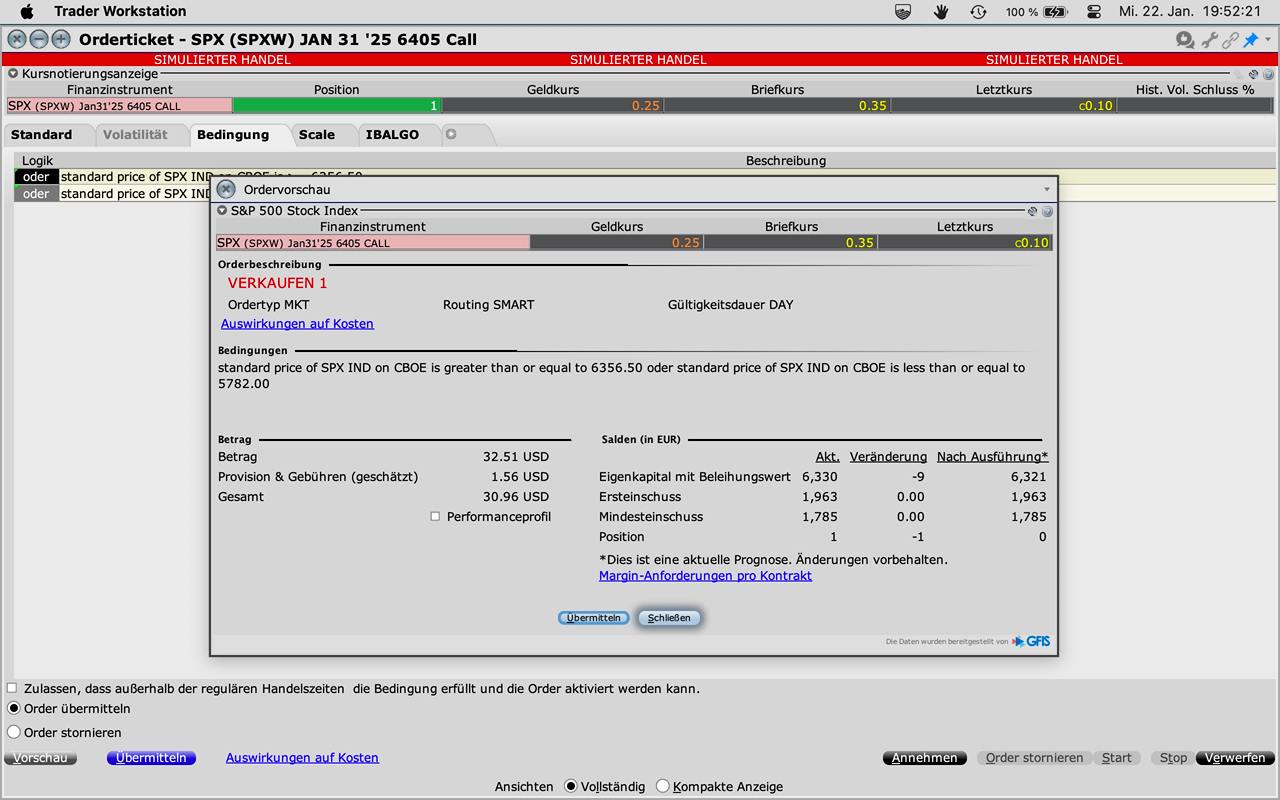Toggle the blue pin icon
Viewport: 1280px width, 800px height.
coord(1250,40)
